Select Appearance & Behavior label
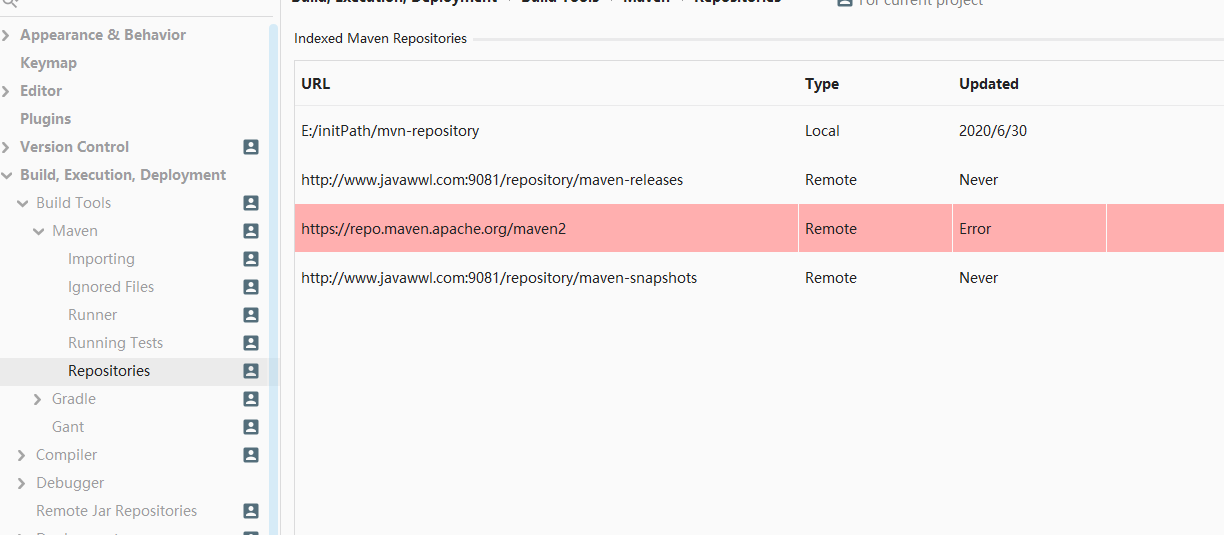This screenshot has width=1224, height=535. (103, 35)
